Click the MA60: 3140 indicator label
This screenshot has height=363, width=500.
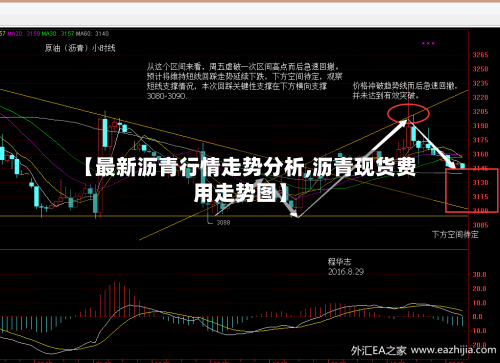(x=93, y=34)
